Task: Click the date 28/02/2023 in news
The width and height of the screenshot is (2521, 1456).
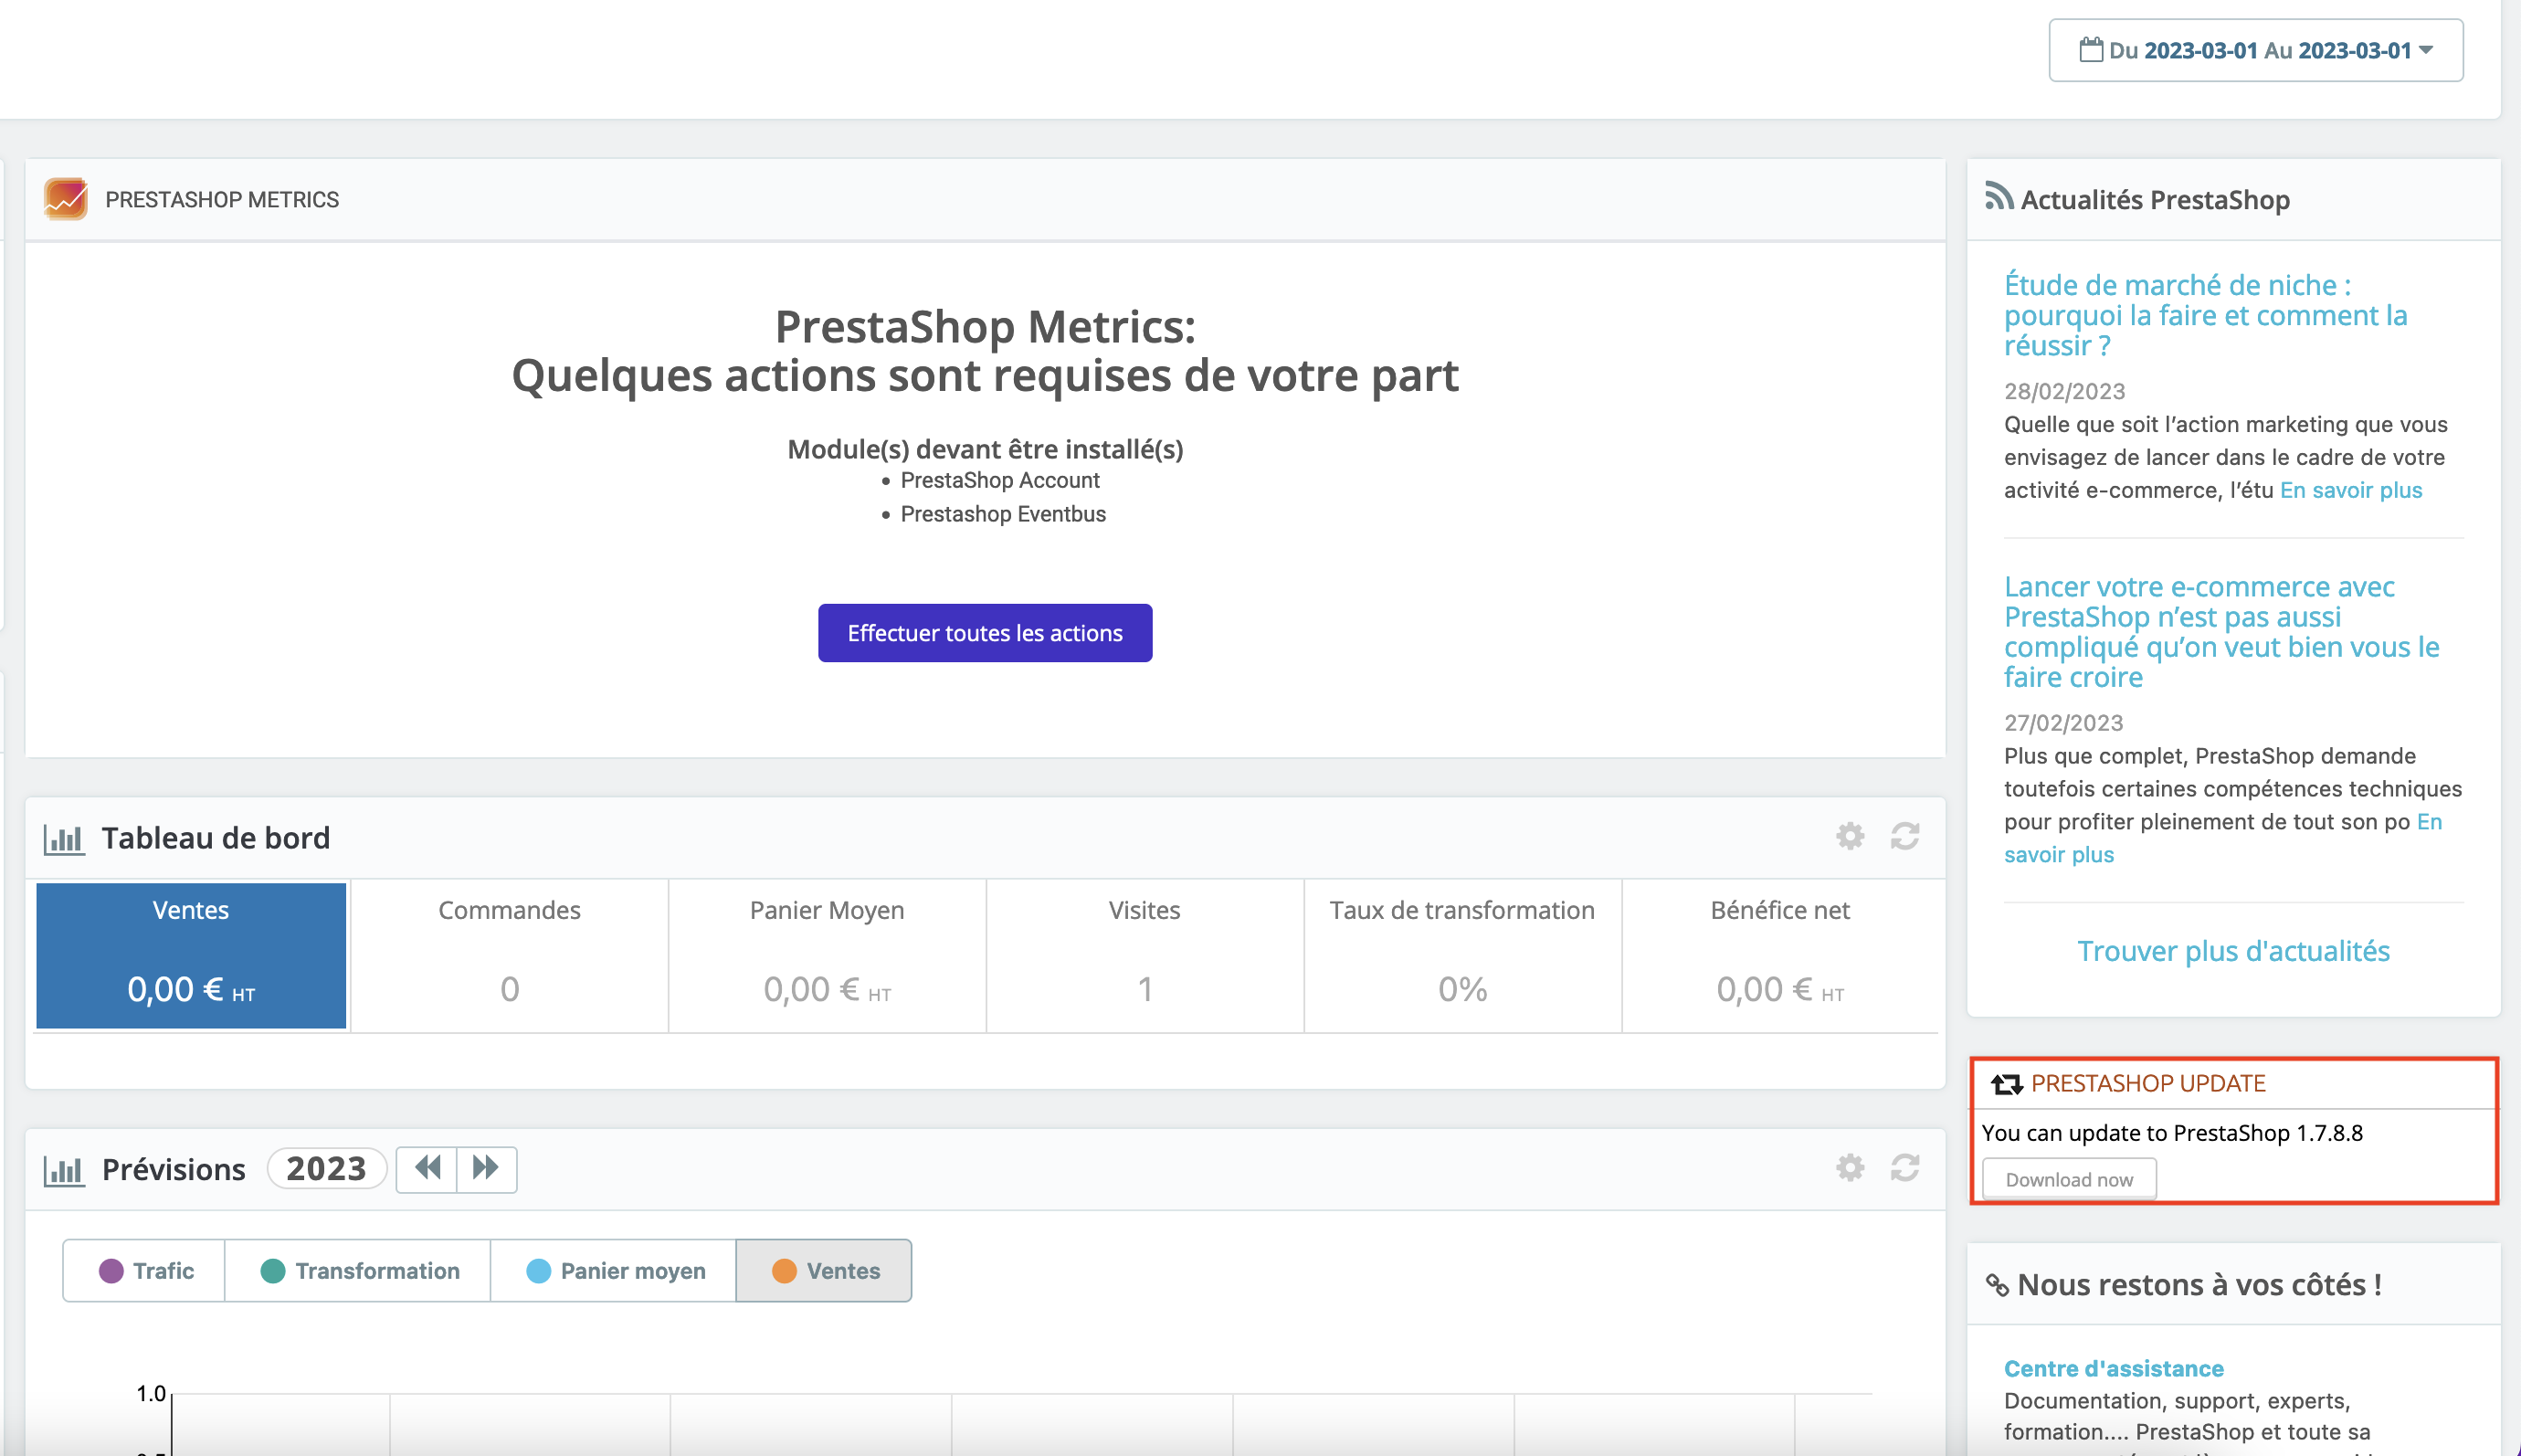Action: click(2064, 391)
